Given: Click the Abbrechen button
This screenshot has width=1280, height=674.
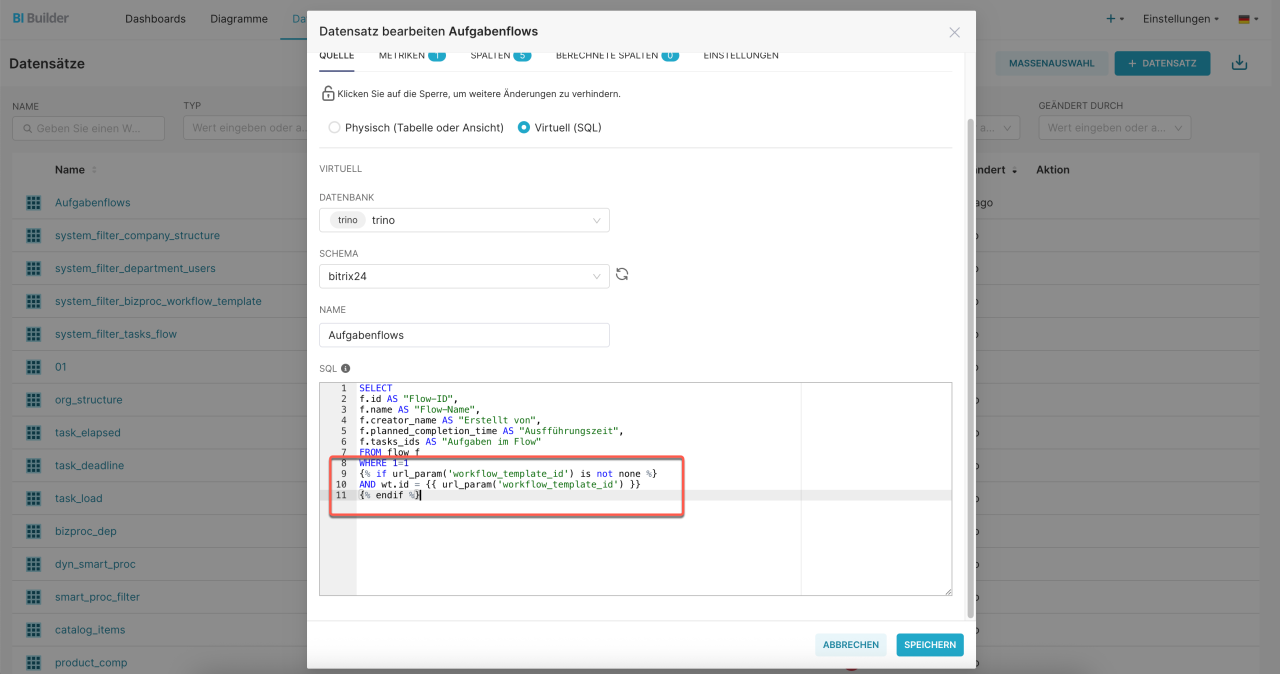Looking at the screenshot, I should click(x=851, y=645).
